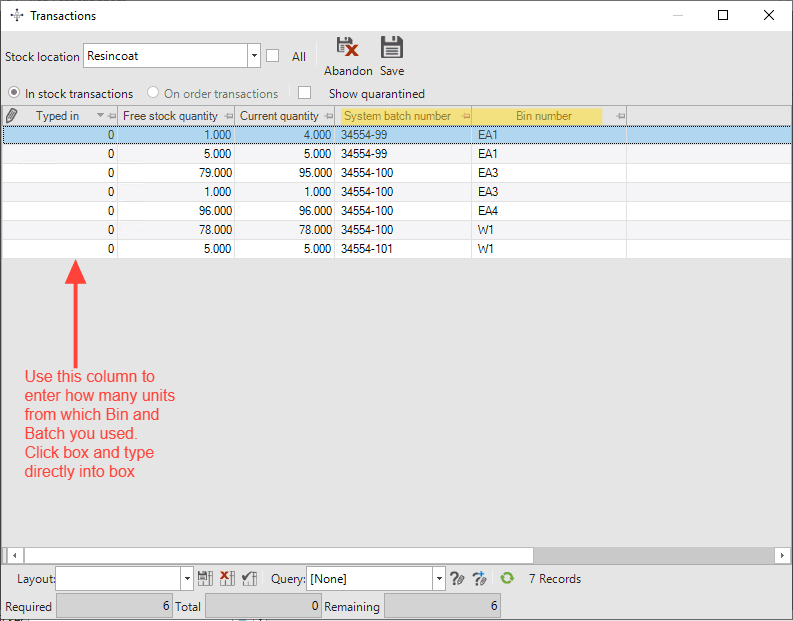This screenshot has height=621, width=793.
Task: Click the scrollbar right arrow
Action: (x=782, y=555)
